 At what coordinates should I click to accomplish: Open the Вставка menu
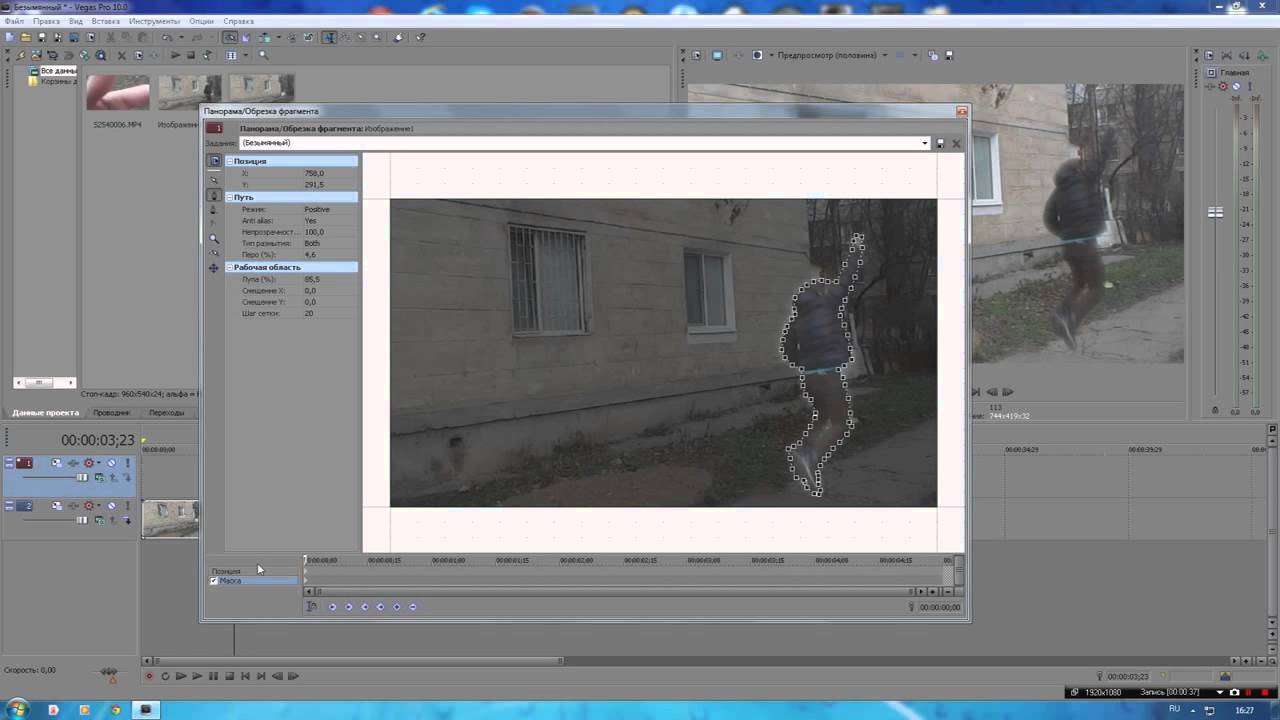coord(105,21)
